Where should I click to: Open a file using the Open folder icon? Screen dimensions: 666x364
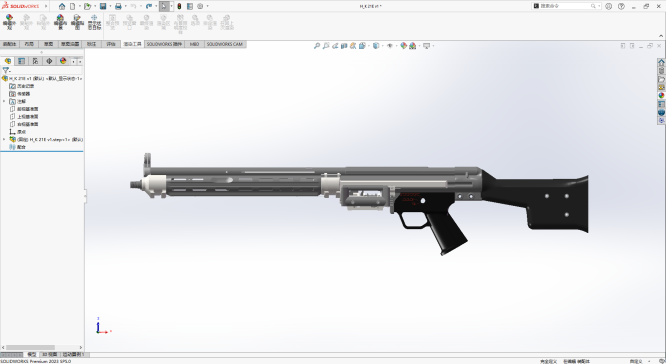(x=87, y=6)
